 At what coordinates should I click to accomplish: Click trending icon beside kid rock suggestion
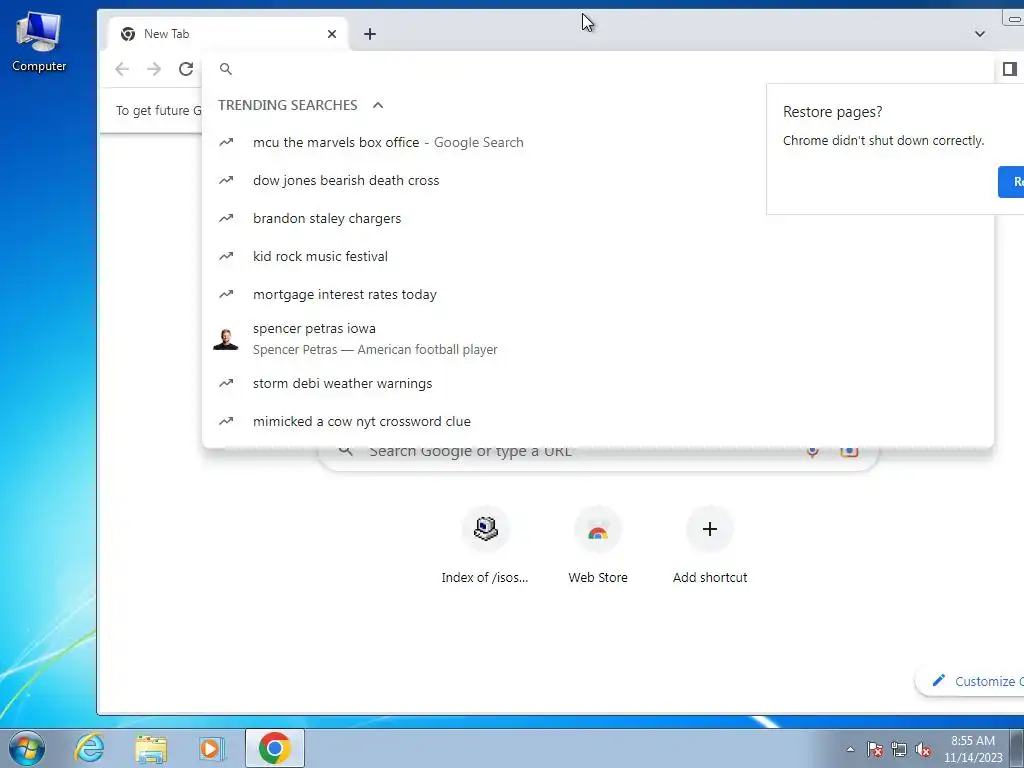tap(226, 256)
